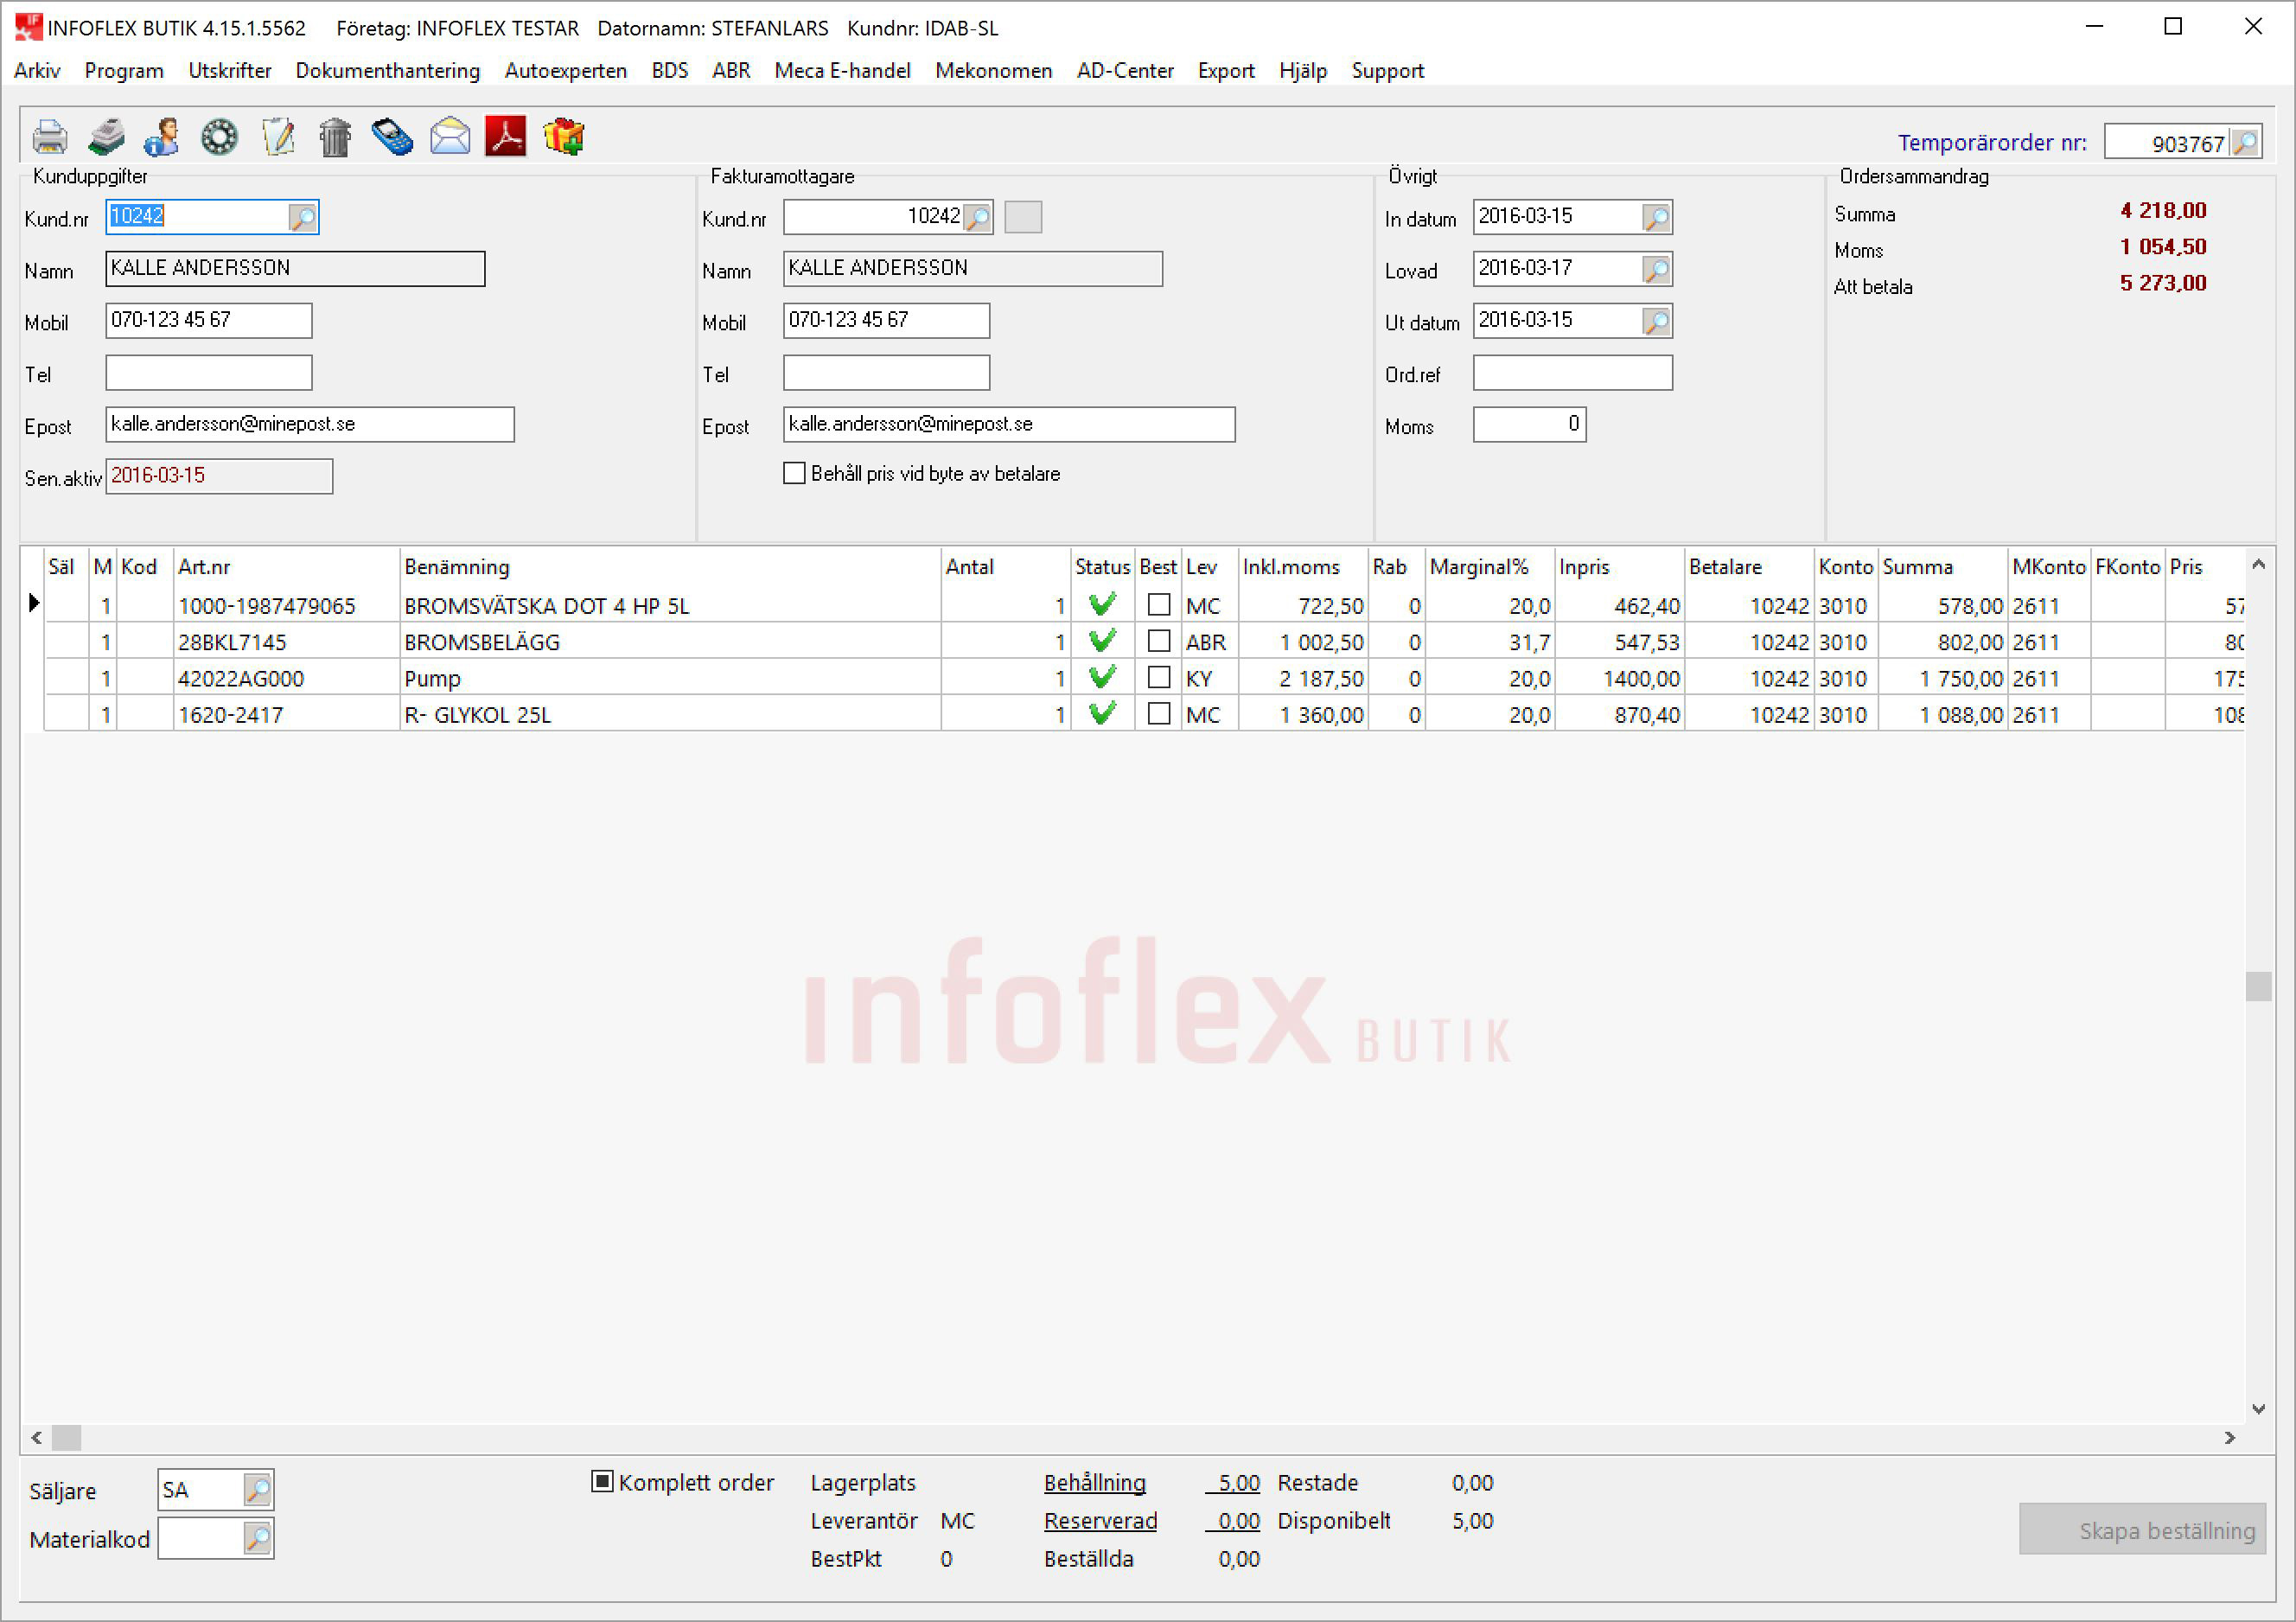Click green status check for BROMSBELÄGG row
2296x1622 pixels.
[1103, 641]
